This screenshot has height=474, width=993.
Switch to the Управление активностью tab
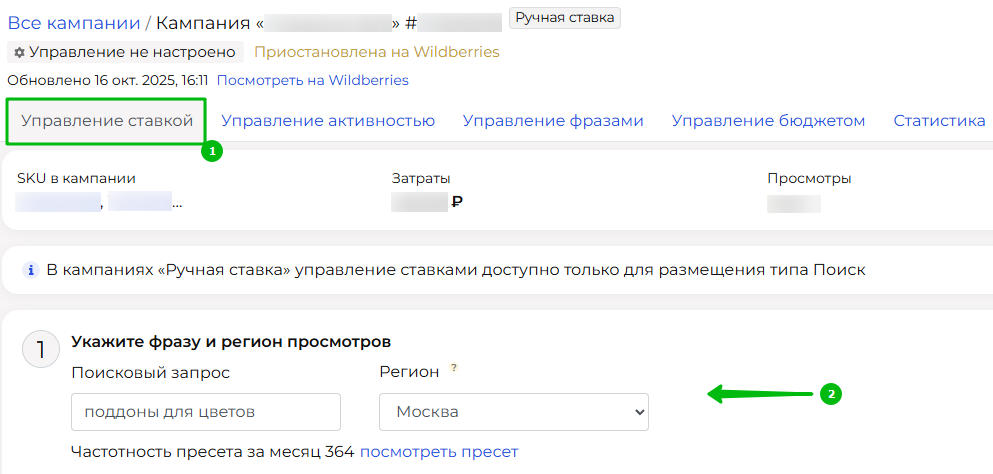point(328,121)
